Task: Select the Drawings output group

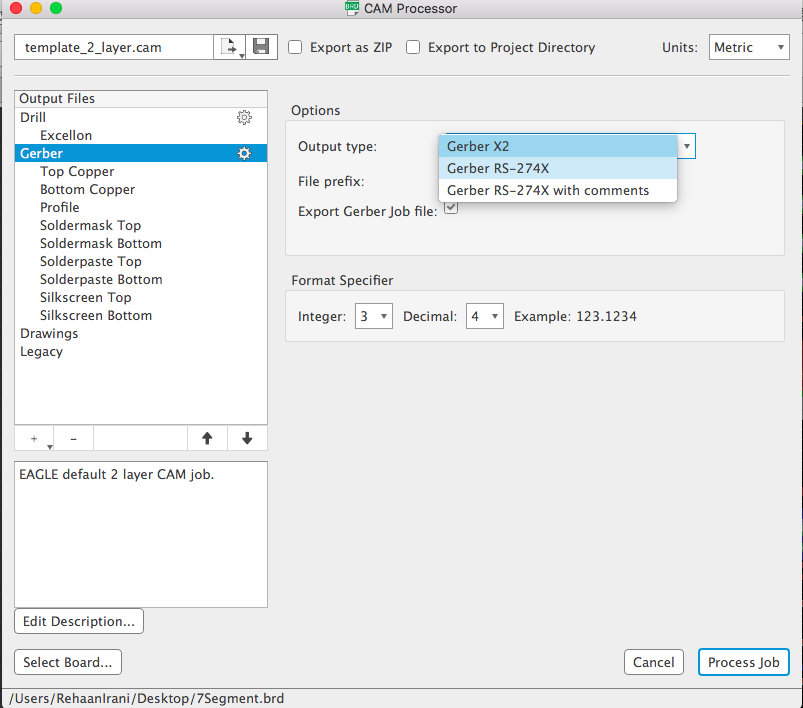Action: 141,333
